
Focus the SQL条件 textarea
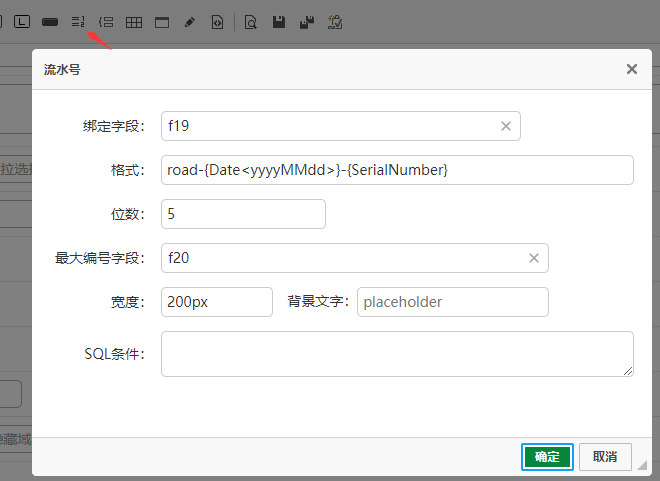(x=397, y=354)
